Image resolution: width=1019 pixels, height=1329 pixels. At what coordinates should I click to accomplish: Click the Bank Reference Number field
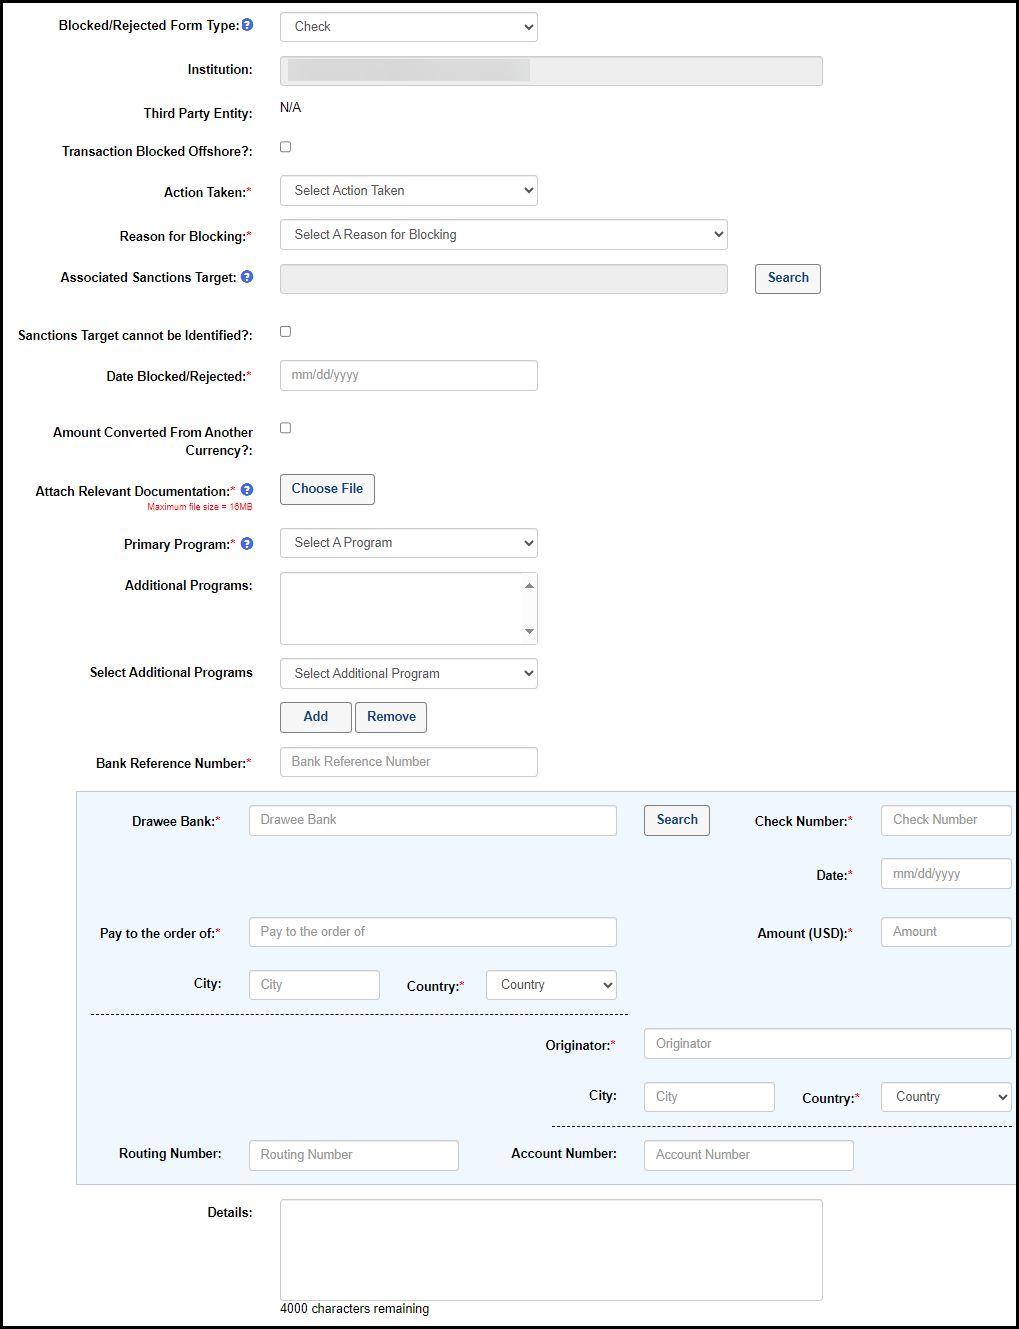(408, 762)
